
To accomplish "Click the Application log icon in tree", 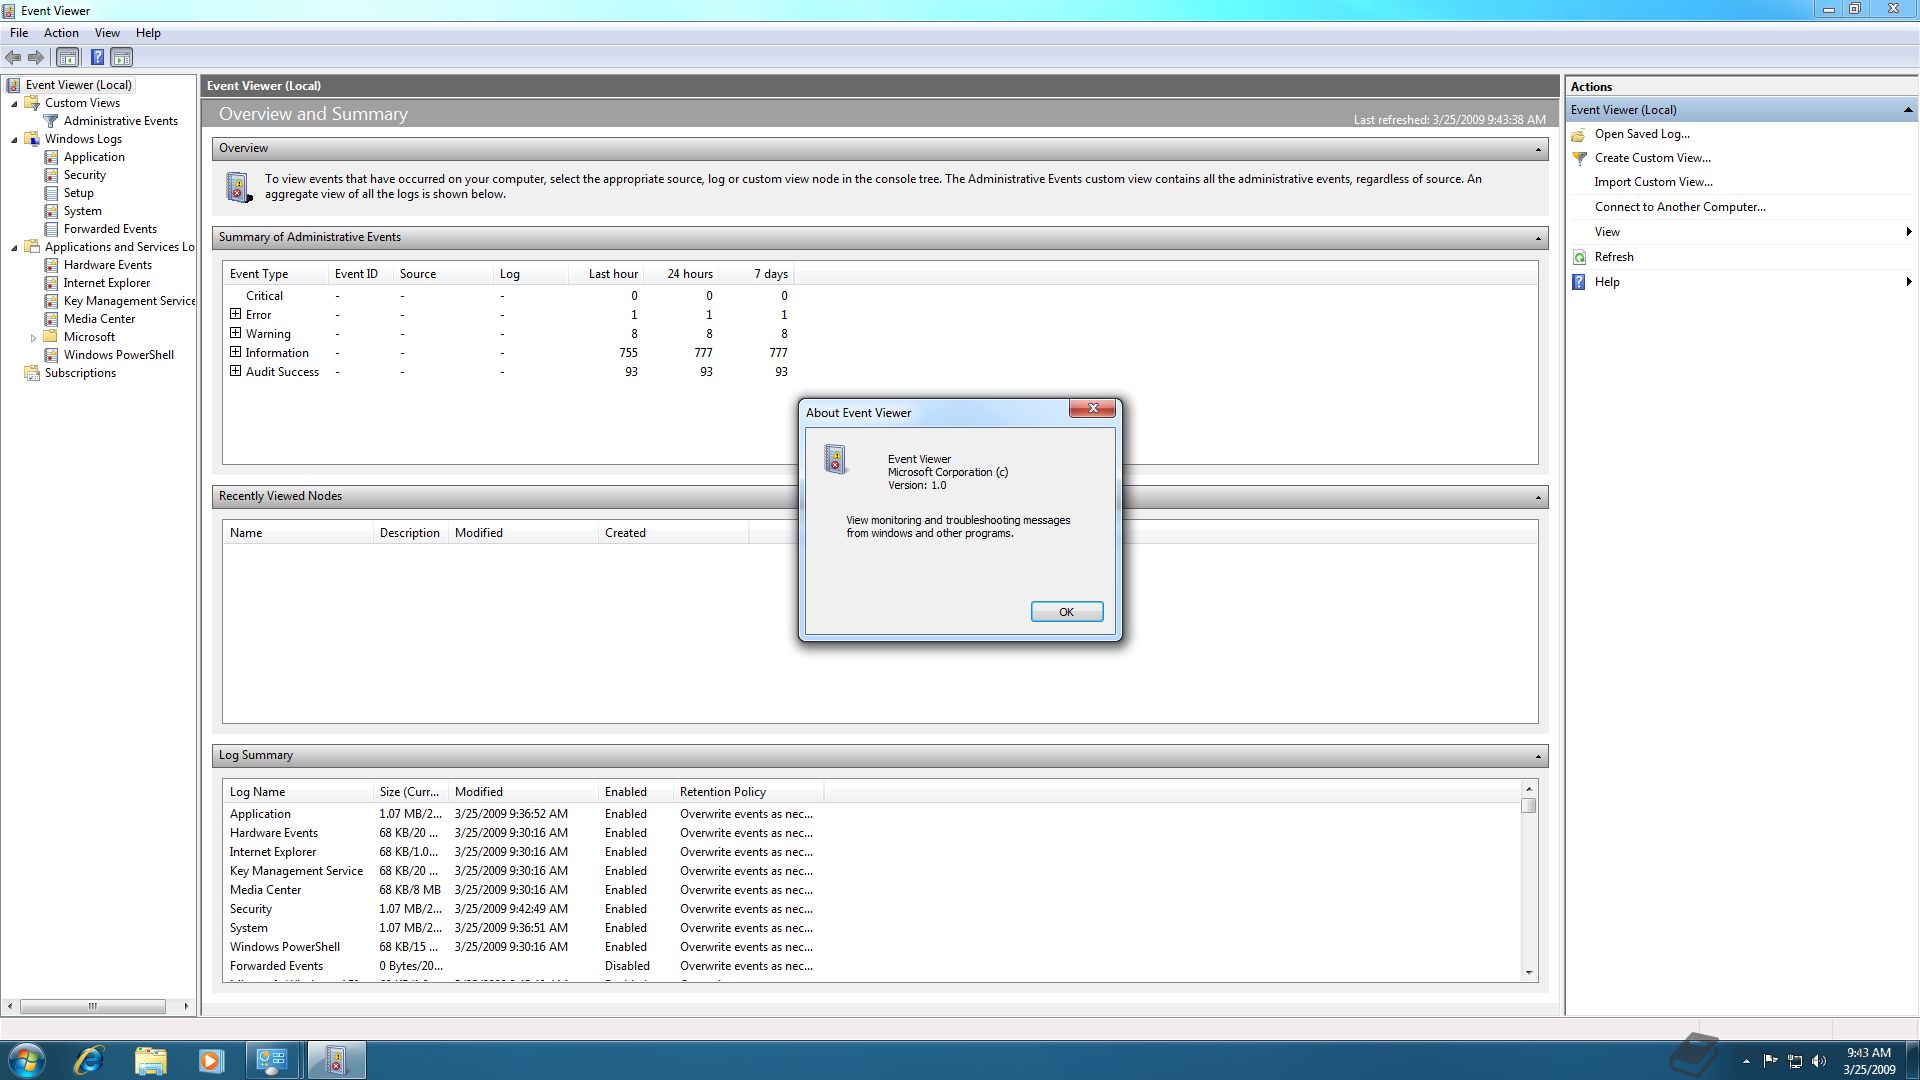I will [x=51, y=157].
